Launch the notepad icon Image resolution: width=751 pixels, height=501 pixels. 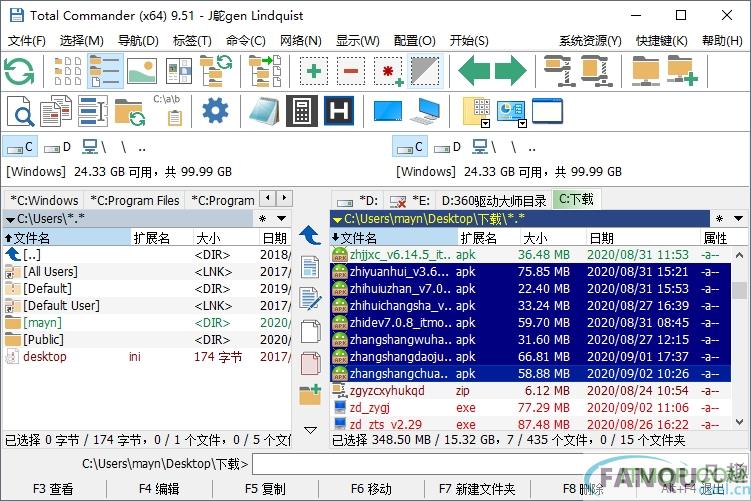(264, 111)
